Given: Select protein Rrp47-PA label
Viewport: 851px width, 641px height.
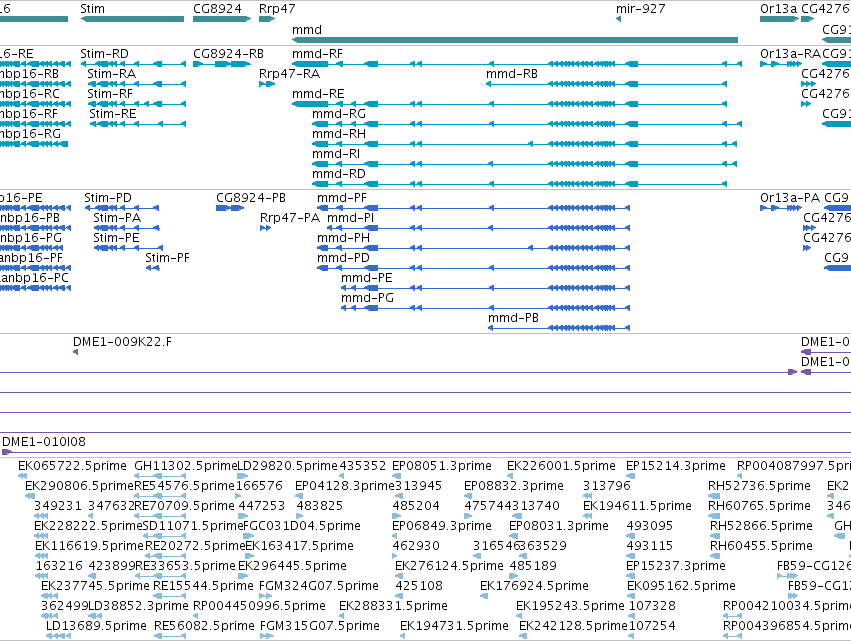Looking at the screenshot, I should click(290, 218).
